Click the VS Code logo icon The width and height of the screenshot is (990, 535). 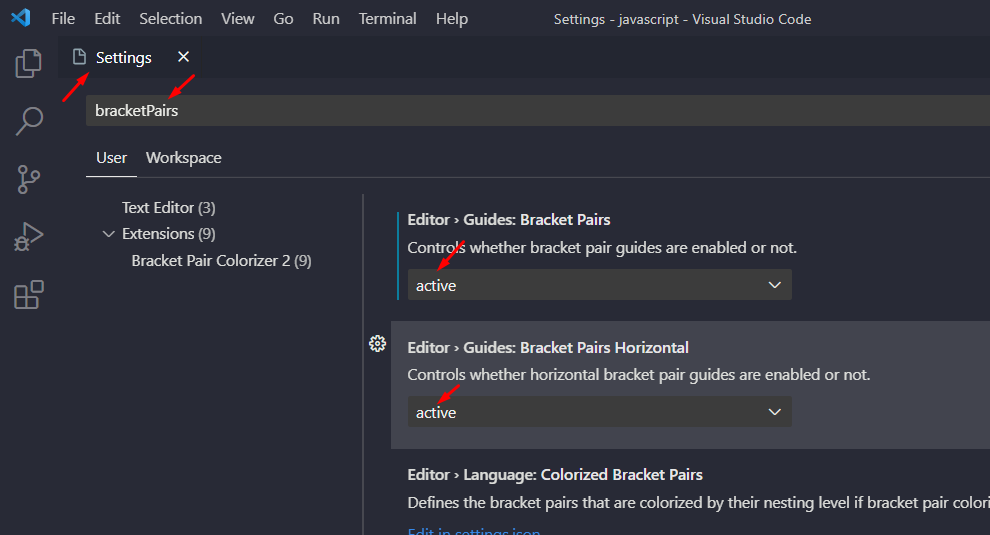[x=21, y=19]
